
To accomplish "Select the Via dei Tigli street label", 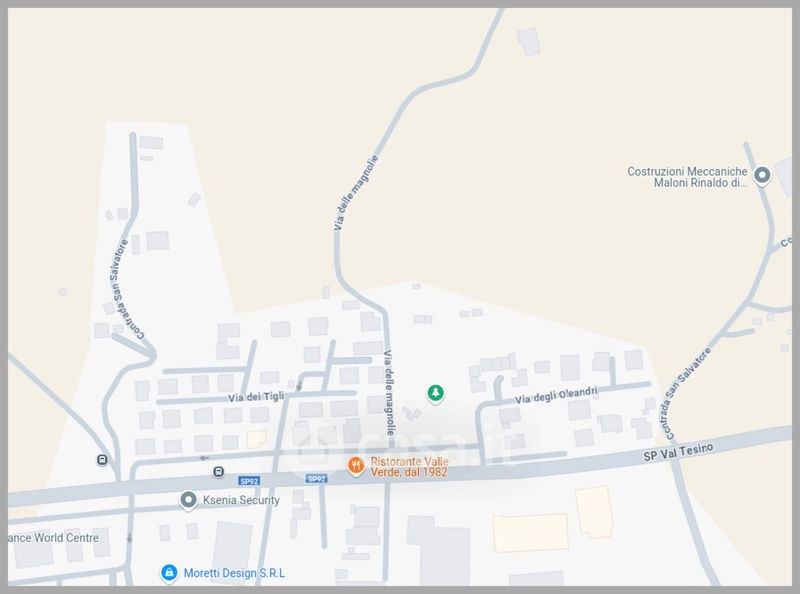I will tap(256, 397).
